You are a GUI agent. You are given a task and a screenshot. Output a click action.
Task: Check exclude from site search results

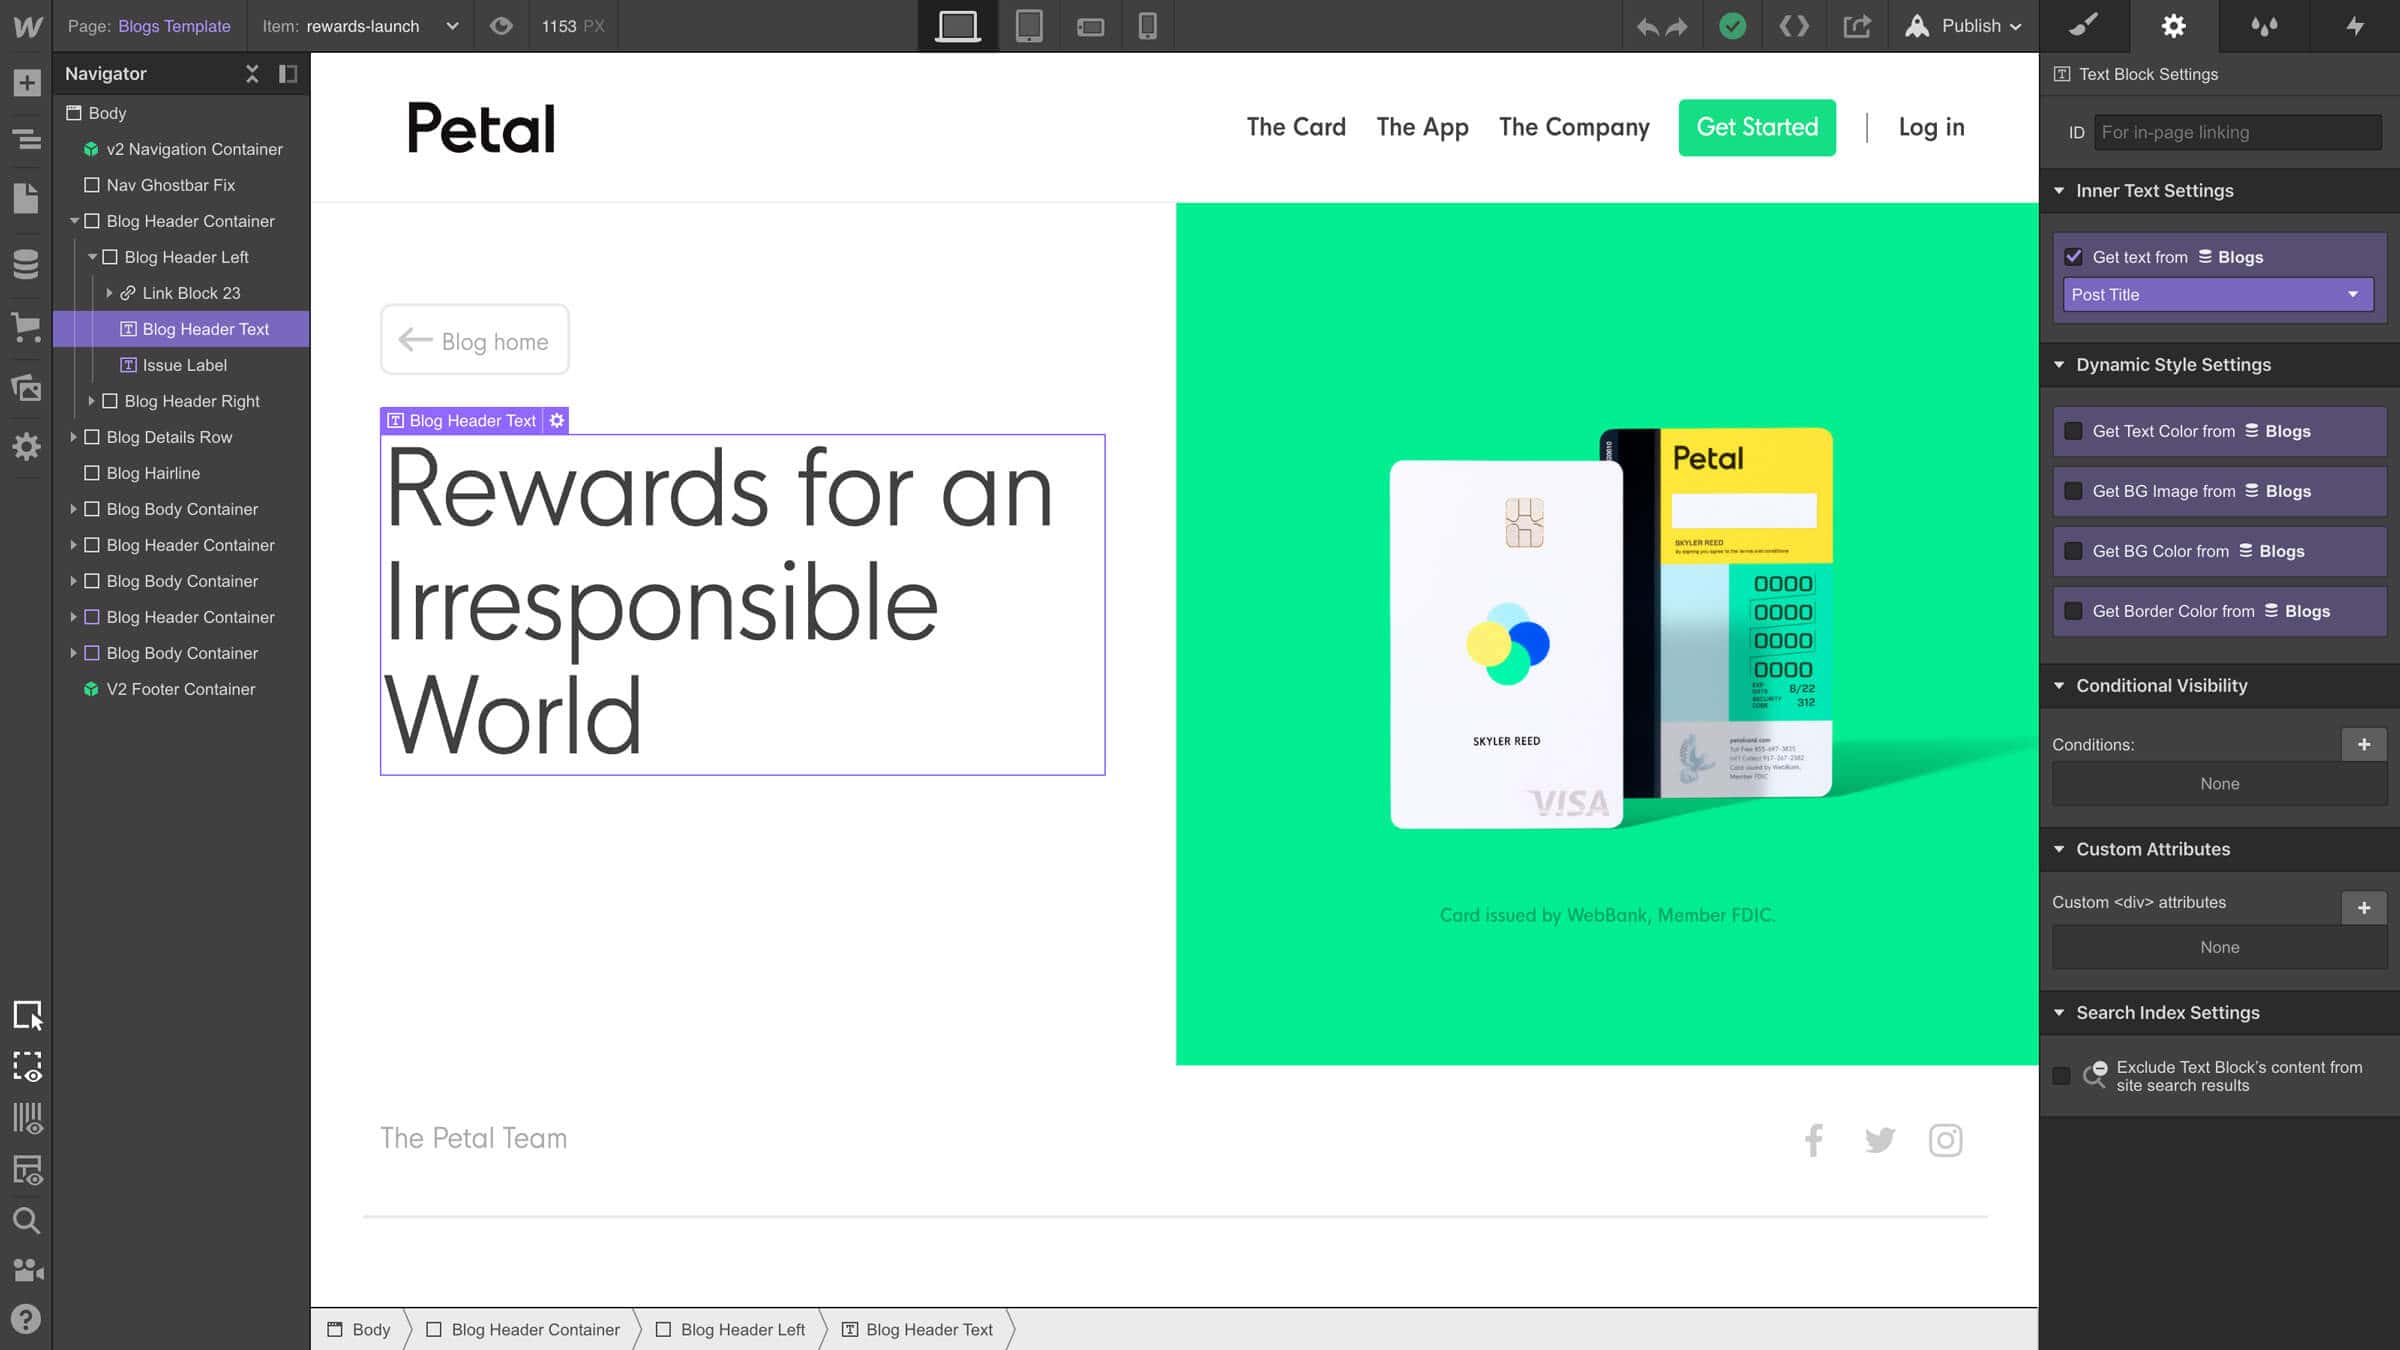pyautogui.click(x=2061, y=1076)
